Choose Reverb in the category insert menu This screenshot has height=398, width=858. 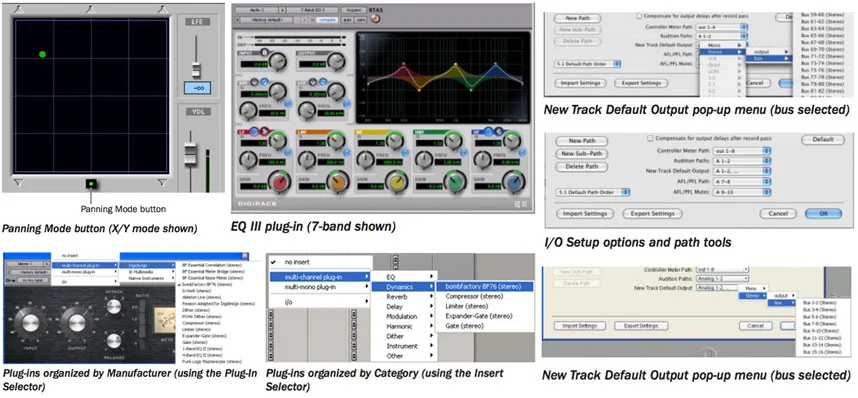403,297
